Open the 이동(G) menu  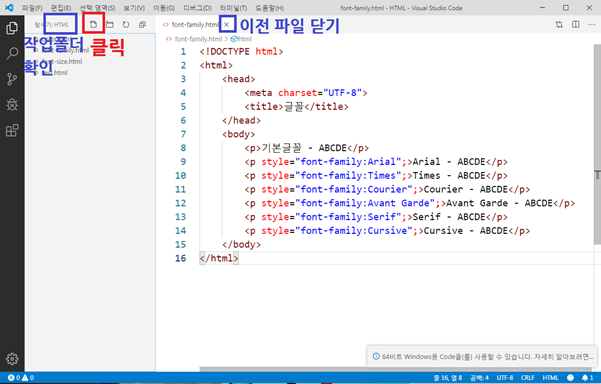coord(164,8)
